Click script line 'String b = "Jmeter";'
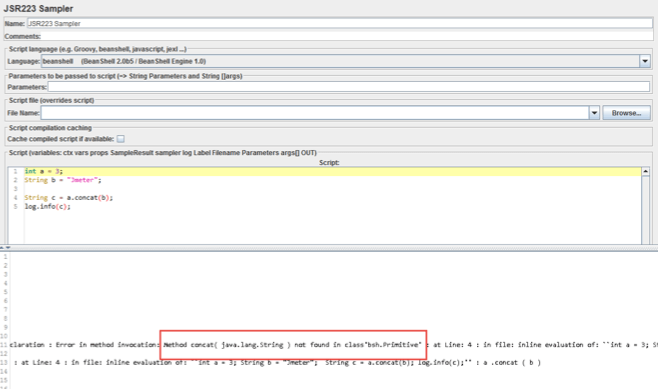 point(63,180)
